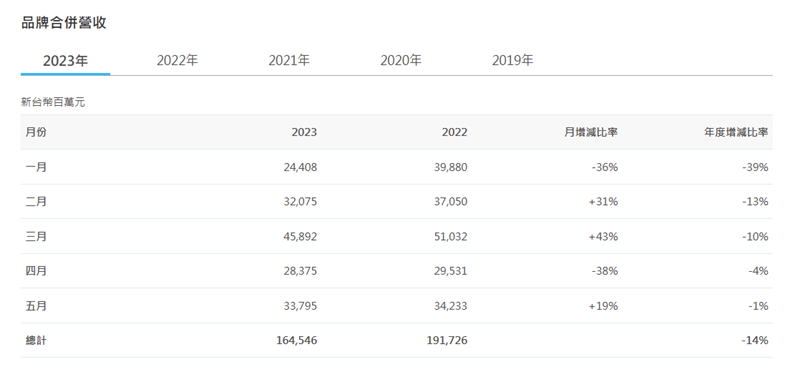Screen dimensions: 800x377
Task: Click the 一月 row label
Action: click(x=36, y=167)
